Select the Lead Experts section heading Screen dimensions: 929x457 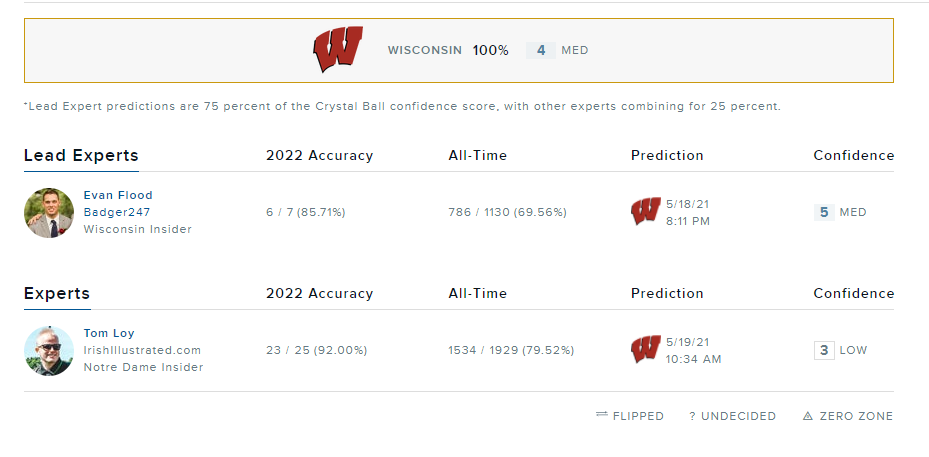coord(81,155)
